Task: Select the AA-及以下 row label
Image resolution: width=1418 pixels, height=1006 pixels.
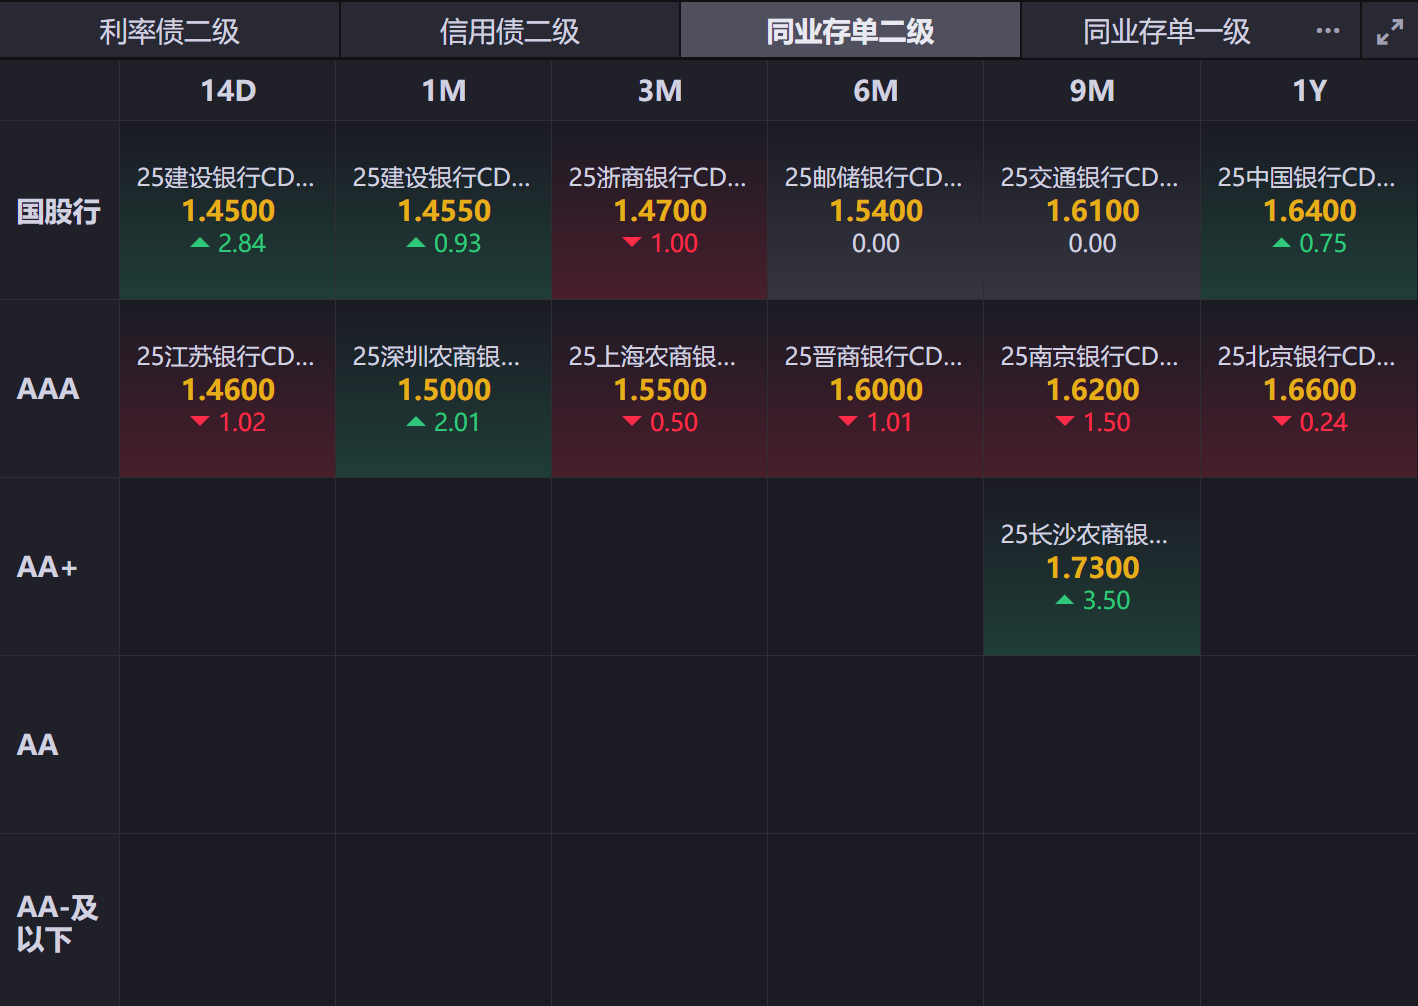Action: coord(58,923)
